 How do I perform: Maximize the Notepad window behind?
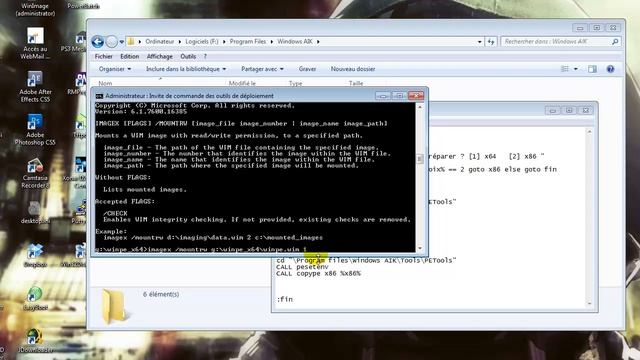(569, 110)
